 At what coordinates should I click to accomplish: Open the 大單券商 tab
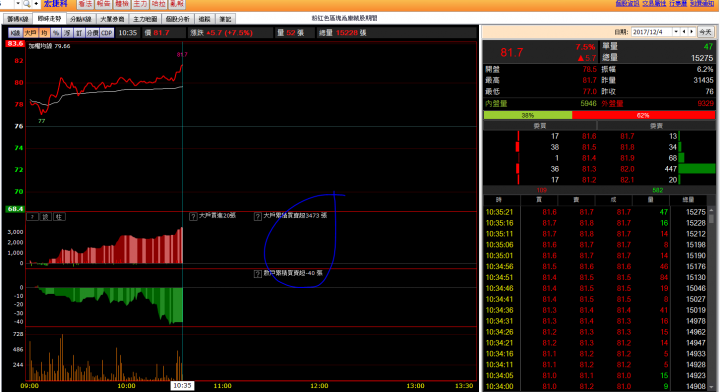112,19
